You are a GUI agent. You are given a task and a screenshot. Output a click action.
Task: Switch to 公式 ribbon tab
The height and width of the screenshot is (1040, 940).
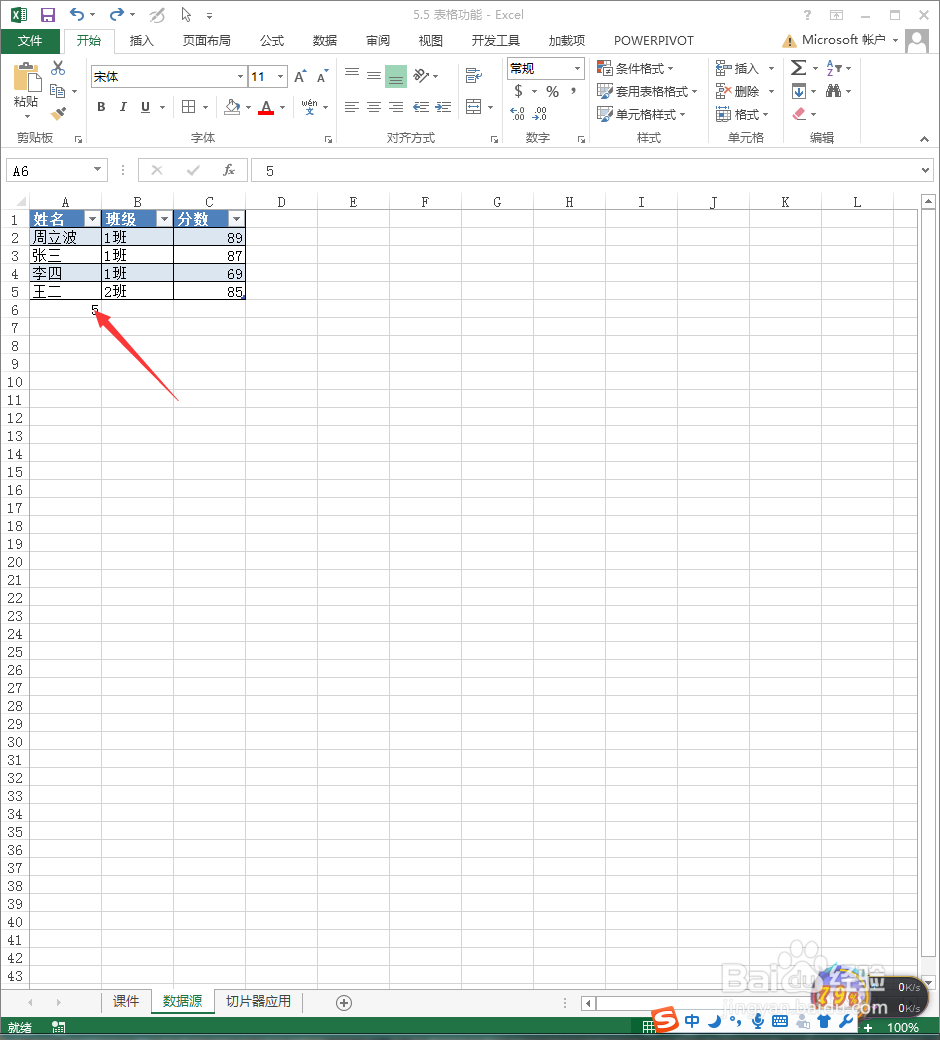pyautogui.click(x=272, y=41)
